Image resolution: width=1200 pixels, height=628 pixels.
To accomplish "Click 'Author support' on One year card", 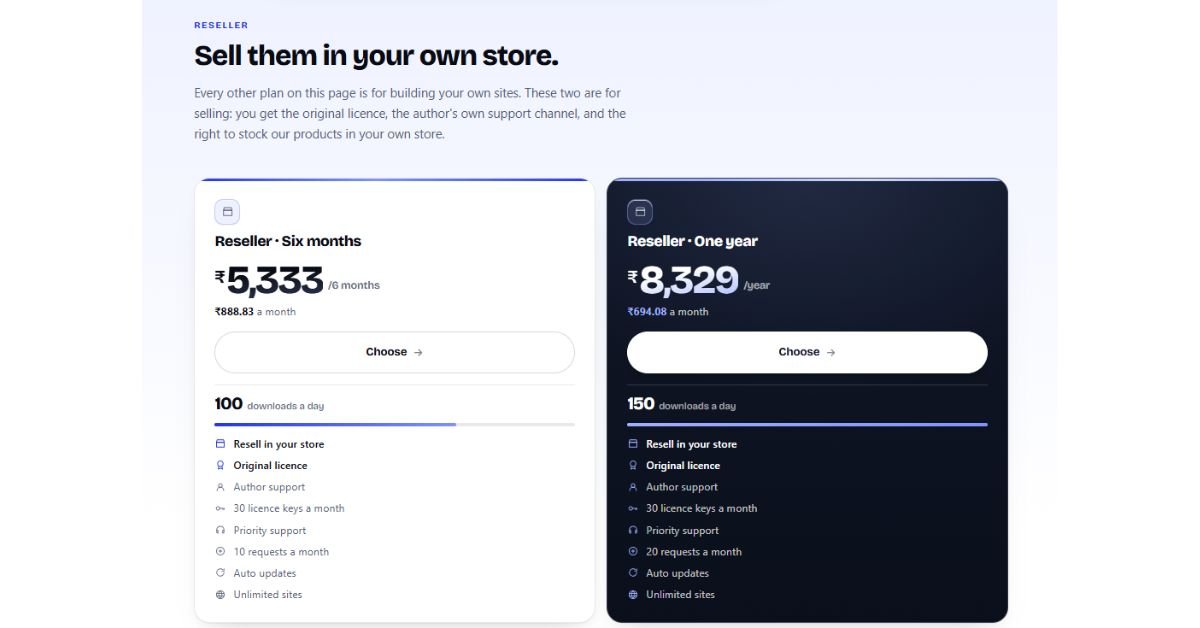I will point(682,487).
